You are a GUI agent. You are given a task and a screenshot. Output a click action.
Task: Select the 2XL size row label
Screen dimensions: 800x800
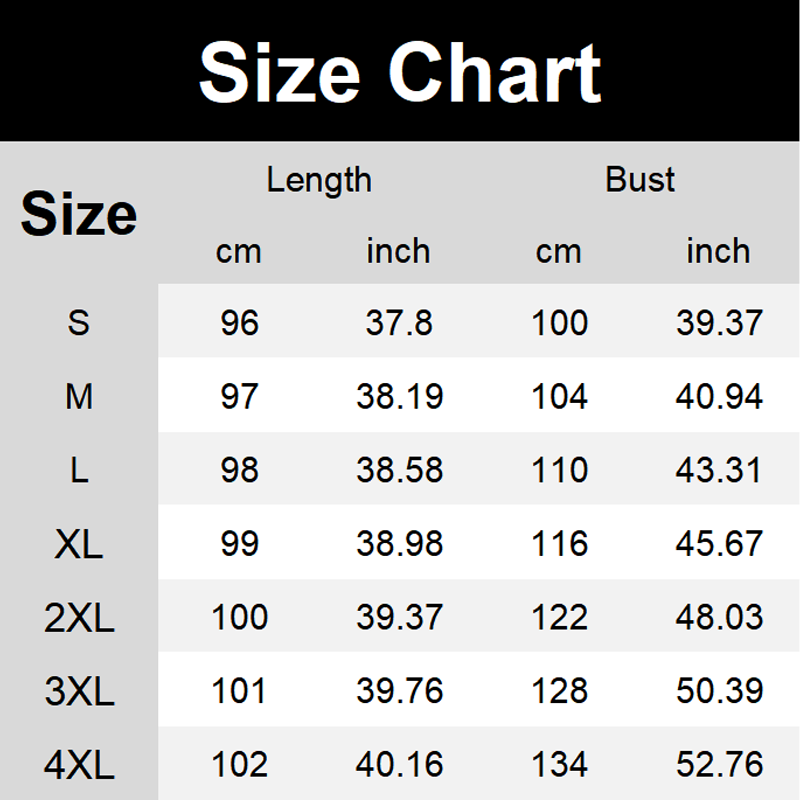[x=79, y=618]
